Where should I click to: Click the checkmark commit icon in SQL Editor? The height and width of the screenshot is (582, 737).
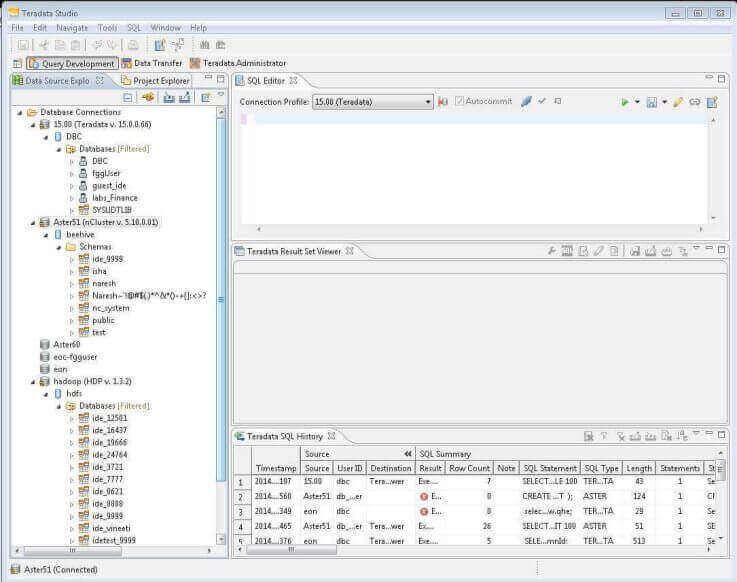542,101
